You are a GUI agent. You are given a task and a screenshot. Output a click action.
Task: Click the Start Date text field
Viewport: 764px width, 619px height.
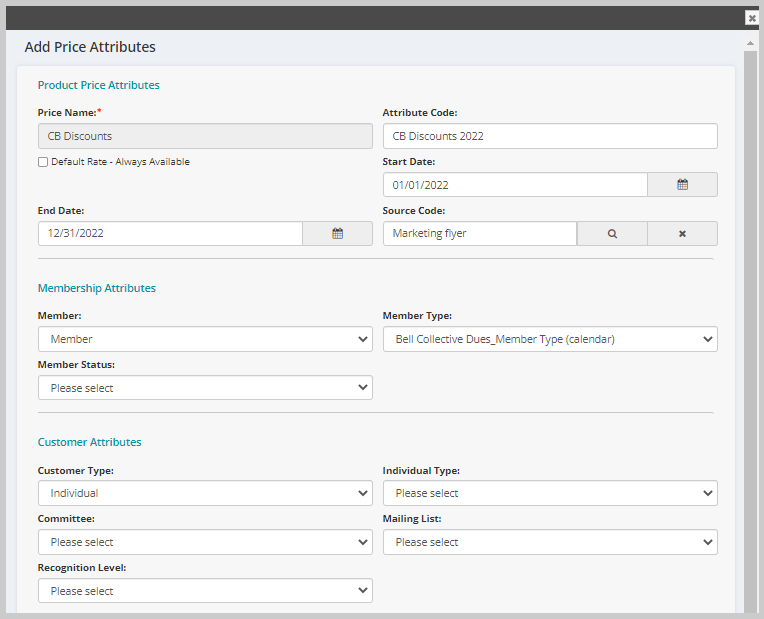tap(515, 185)
